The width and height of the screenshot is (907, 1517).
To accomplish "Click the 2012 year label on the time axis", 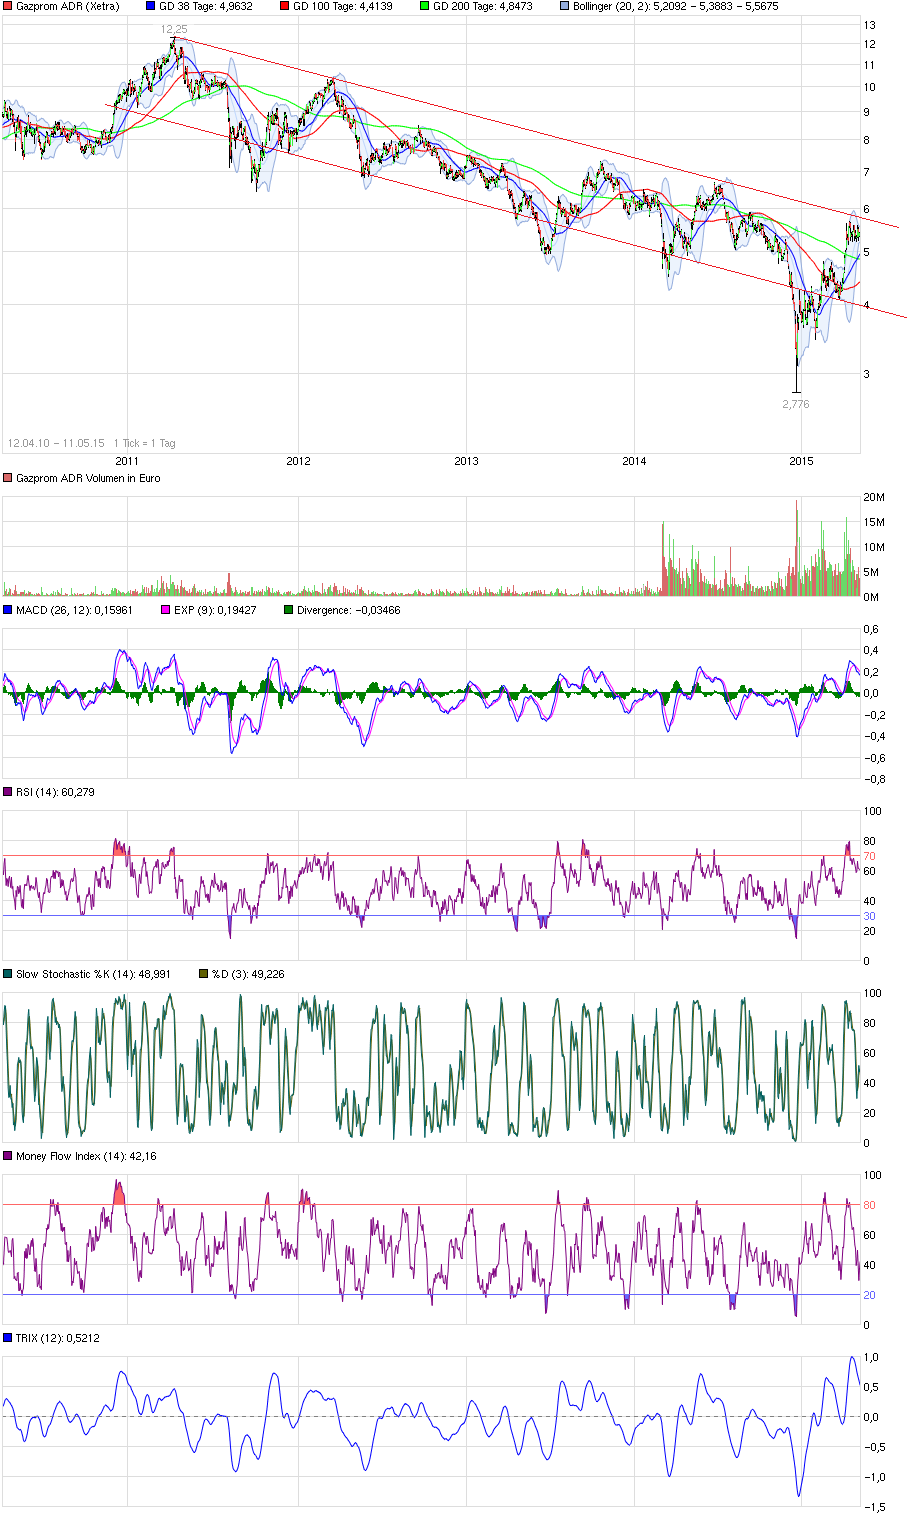I will [x=298, y=461].
